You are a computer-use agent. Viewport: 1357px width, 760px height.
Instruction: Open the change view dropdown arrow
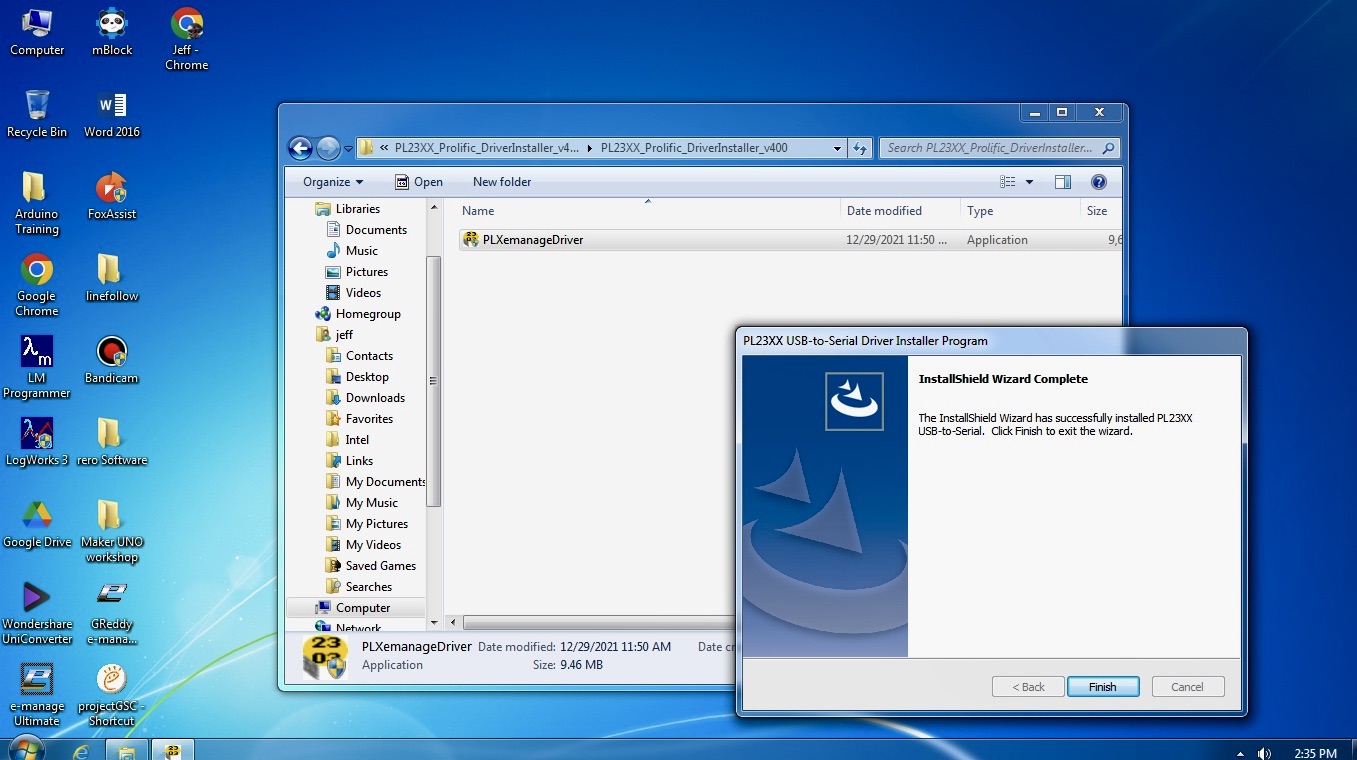1029,182
